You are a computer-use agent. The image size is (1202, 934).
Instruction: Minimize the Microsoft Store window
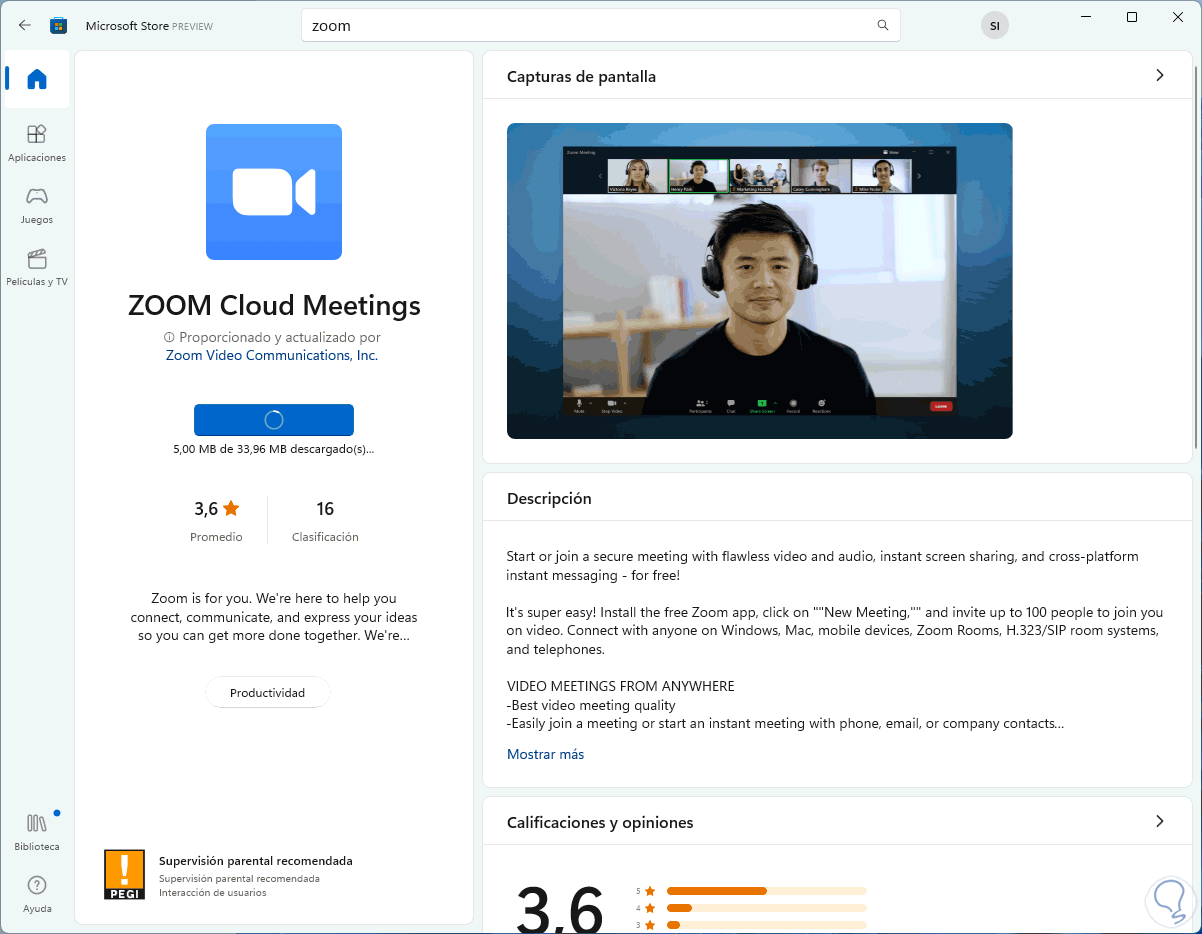(x=1086, y=17)
